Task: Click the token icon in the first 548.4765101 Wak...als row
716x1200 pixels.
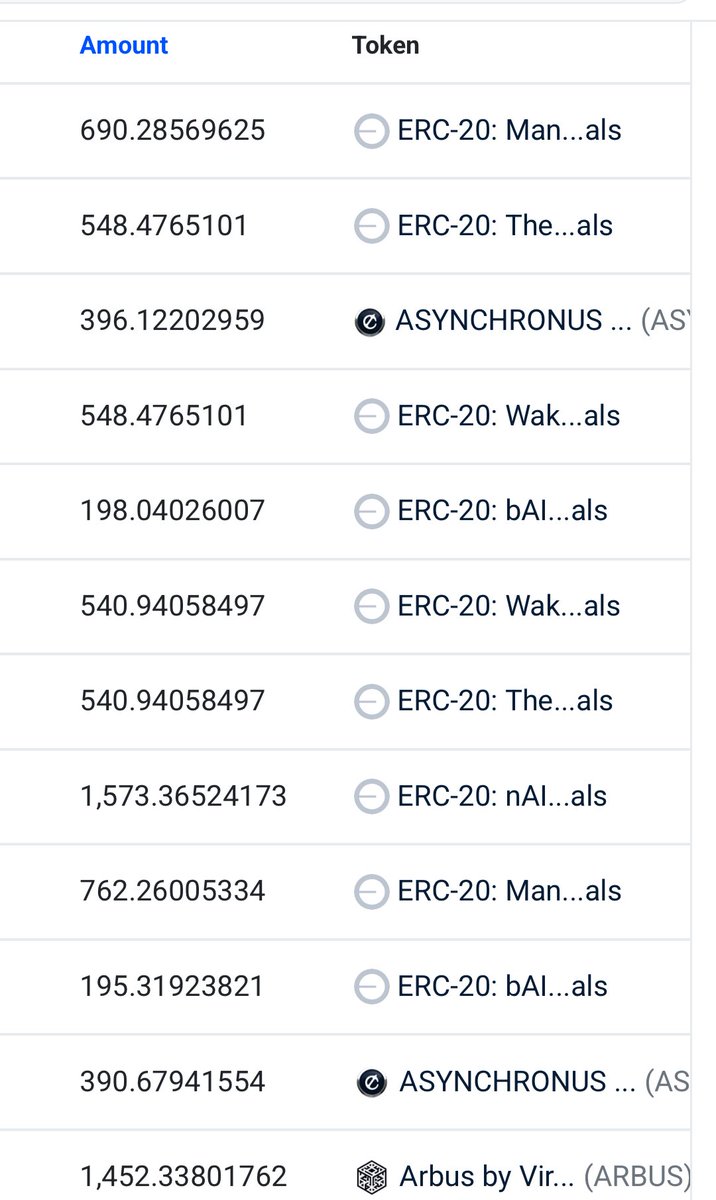Action: pos(371,416)
